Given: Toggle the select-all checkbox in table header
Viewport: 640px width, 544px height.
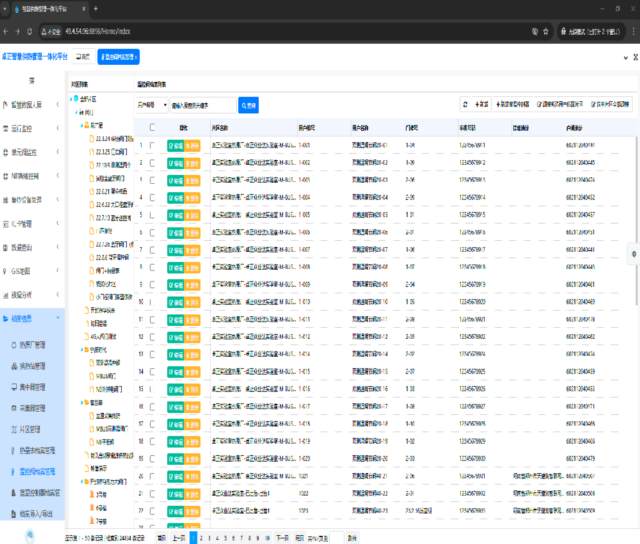Looking at the screenshot, I should pyautogui.click(x=152, y=127).
